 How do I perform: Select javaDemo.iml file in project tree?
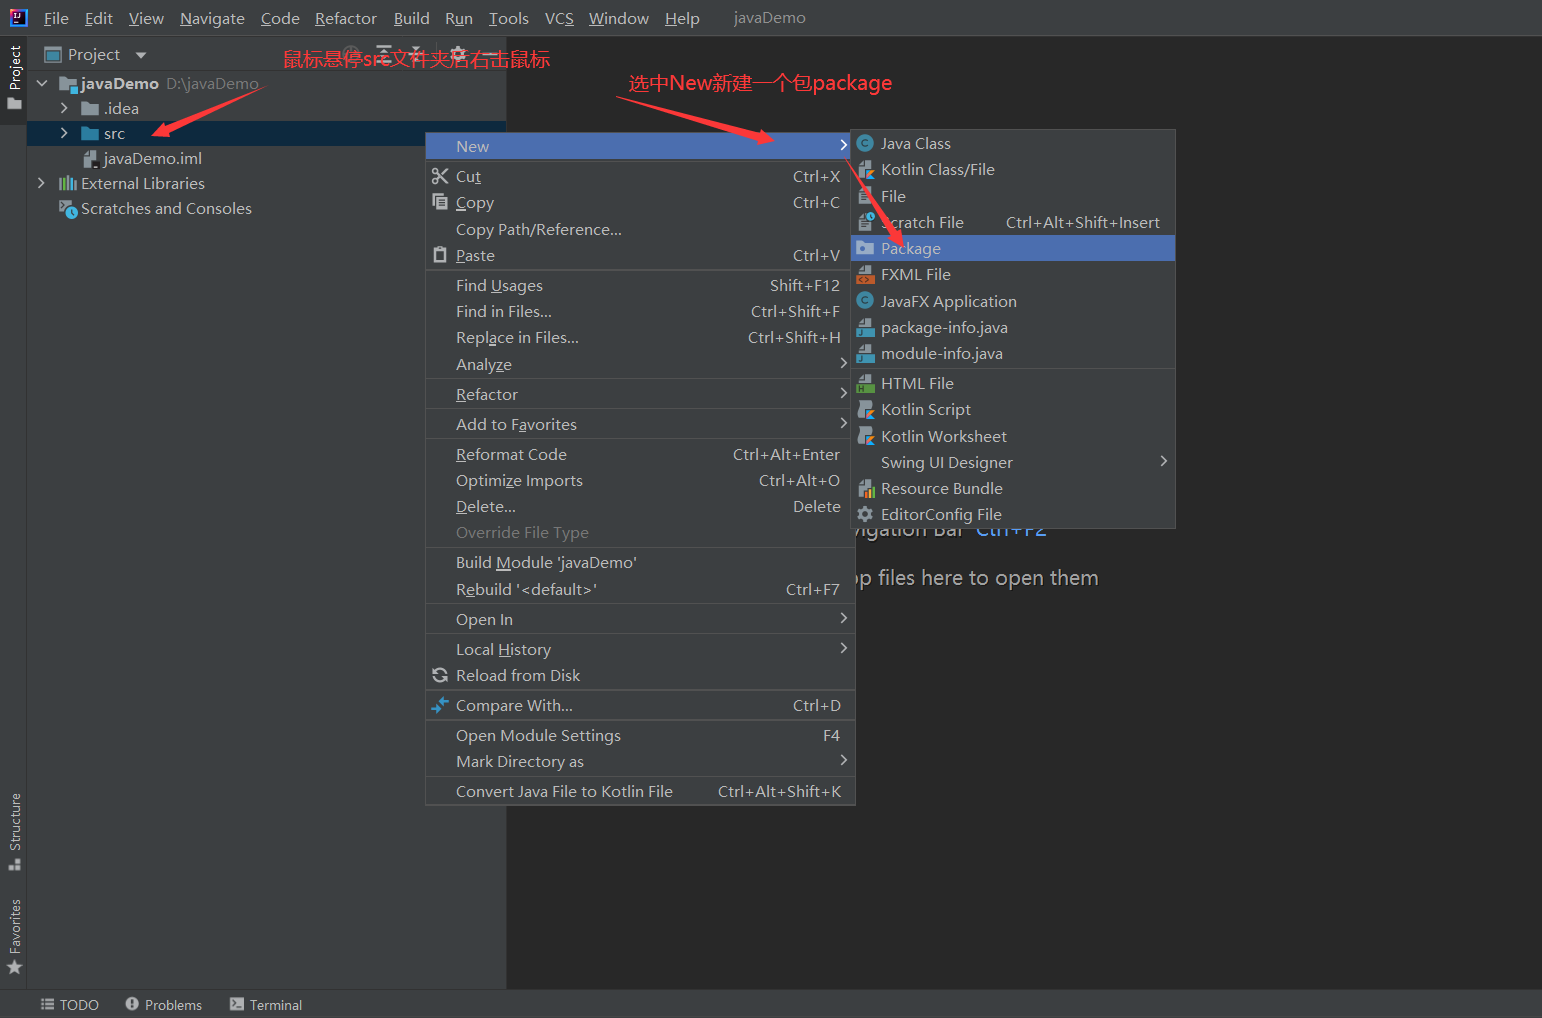click(153, 158)
